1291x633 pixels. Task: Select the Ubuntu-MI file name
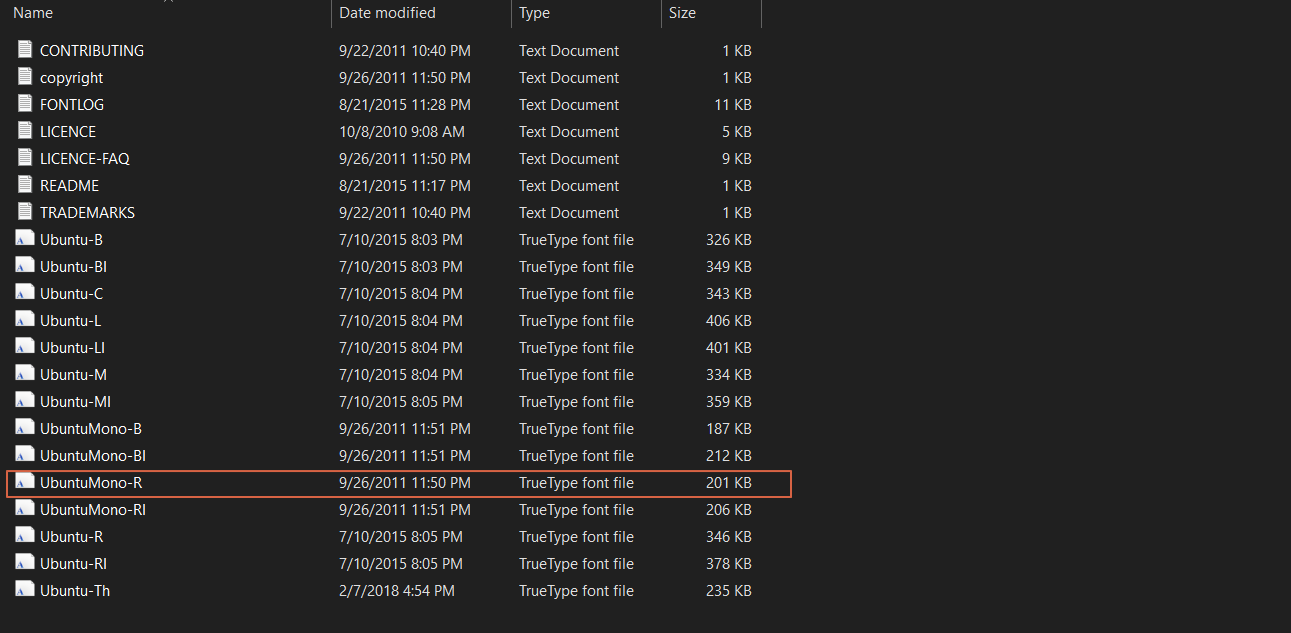click(x=75, y=401)
